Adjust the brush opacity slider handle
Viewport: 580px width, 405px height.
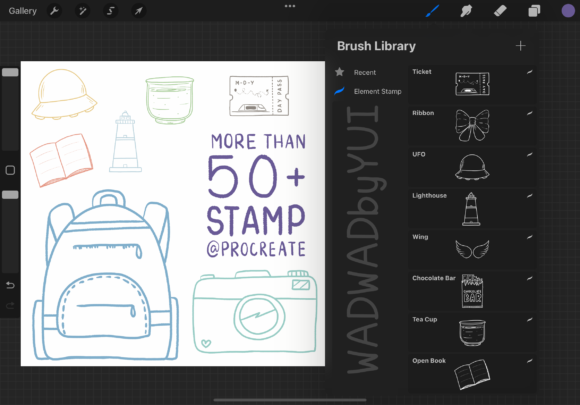(10, 195)
